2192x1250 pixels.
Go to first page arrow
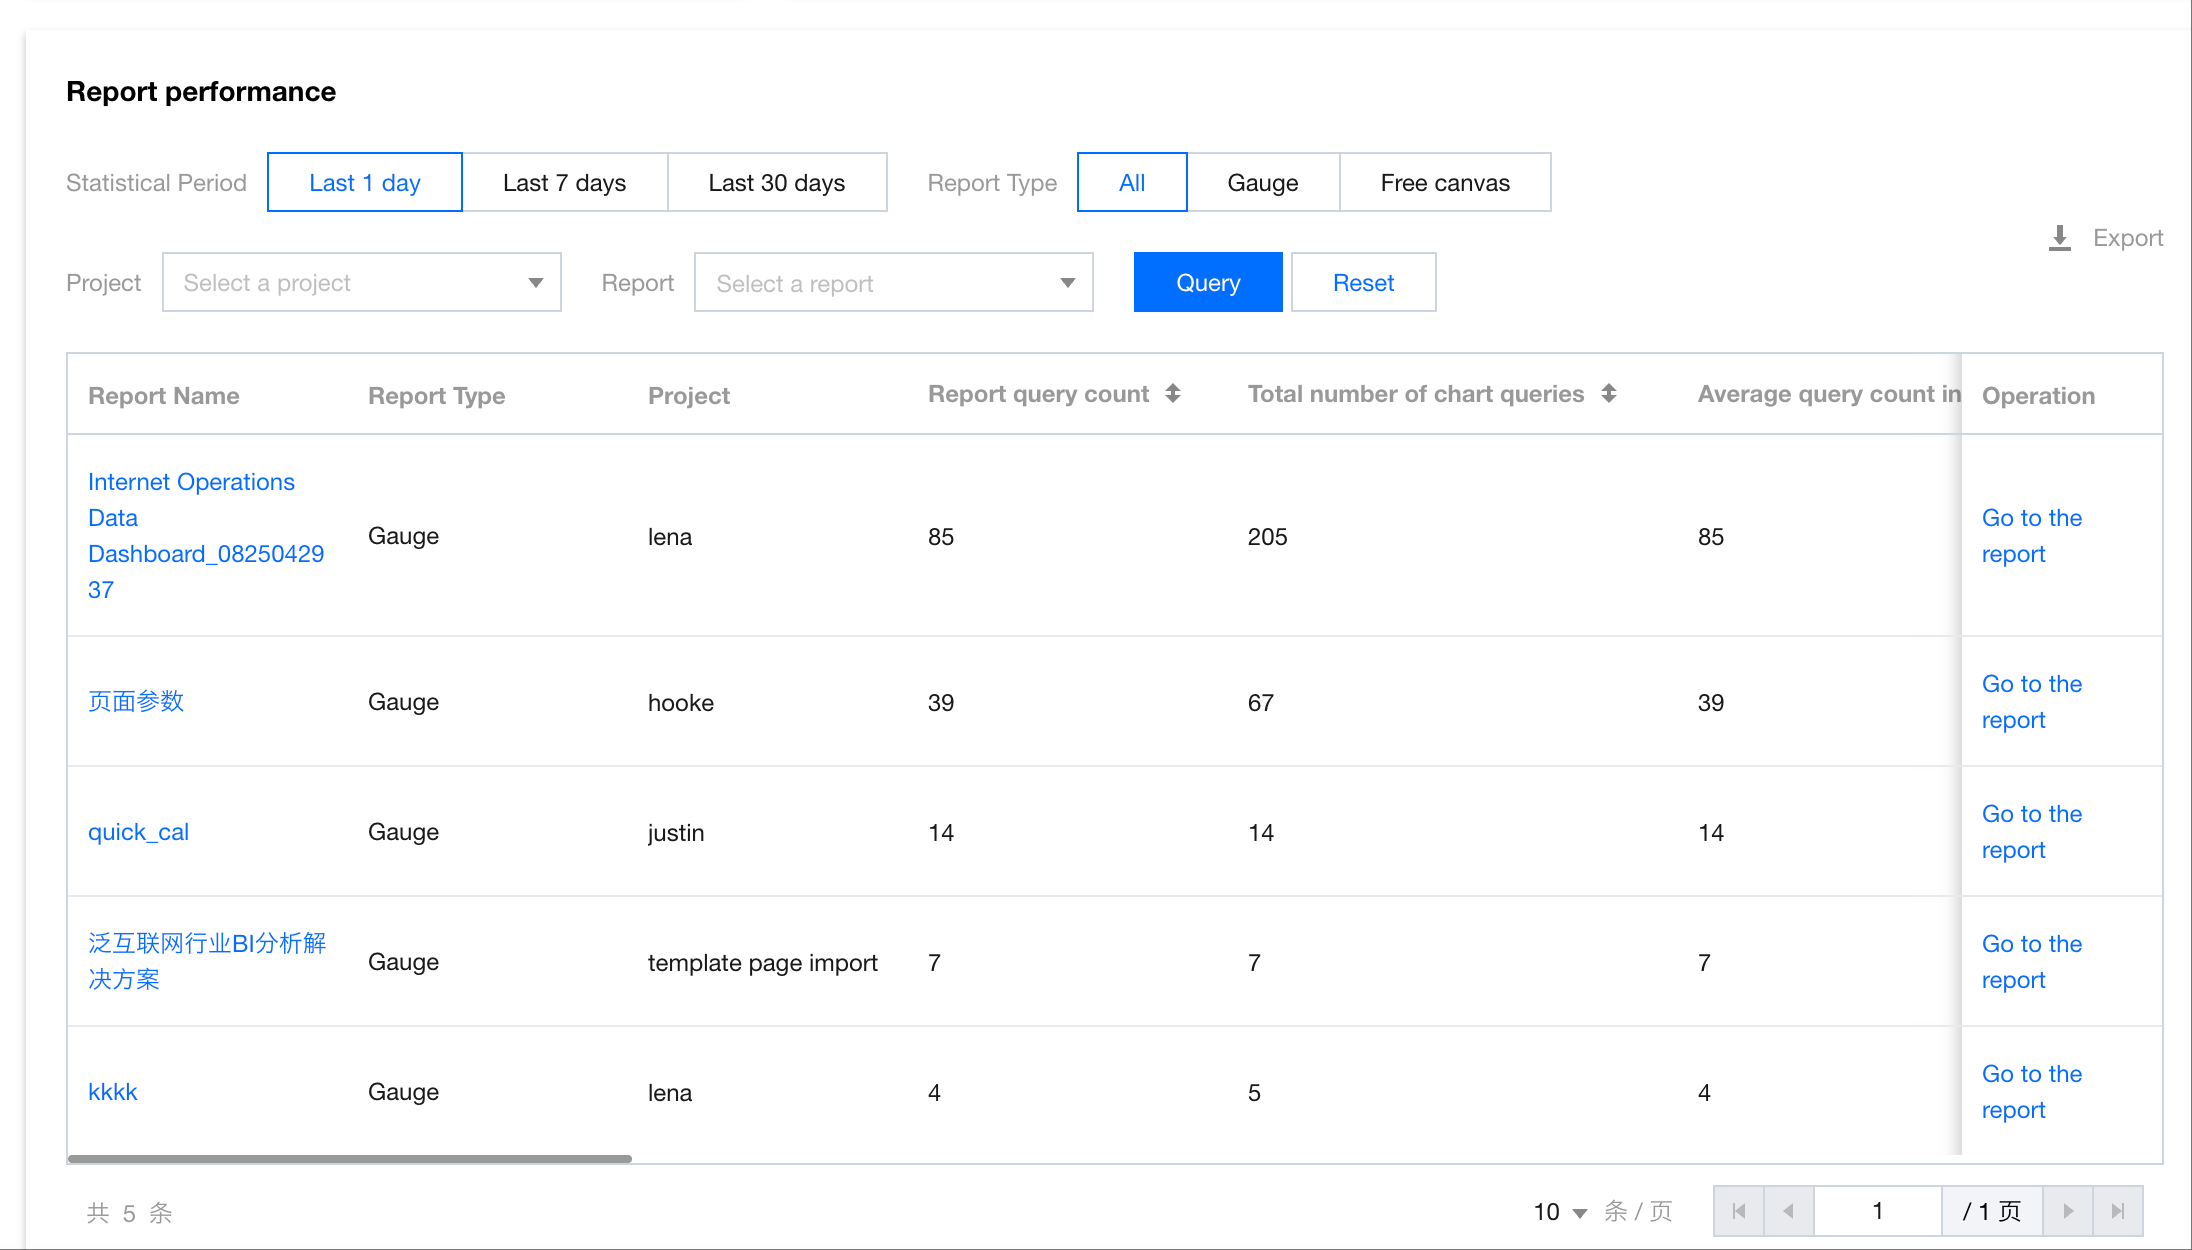coord(1739,1211)
